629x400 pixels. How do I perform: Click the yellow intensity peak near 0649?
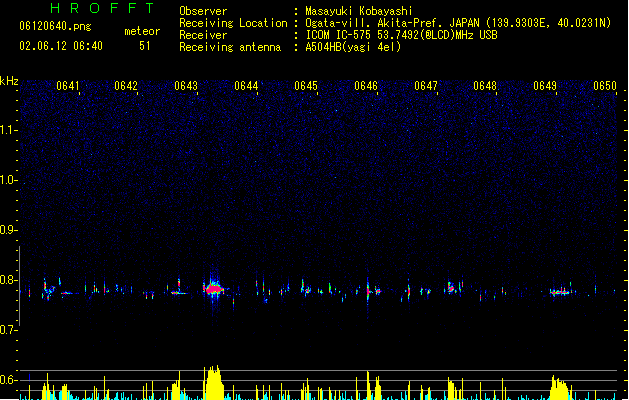click(560, 388)
